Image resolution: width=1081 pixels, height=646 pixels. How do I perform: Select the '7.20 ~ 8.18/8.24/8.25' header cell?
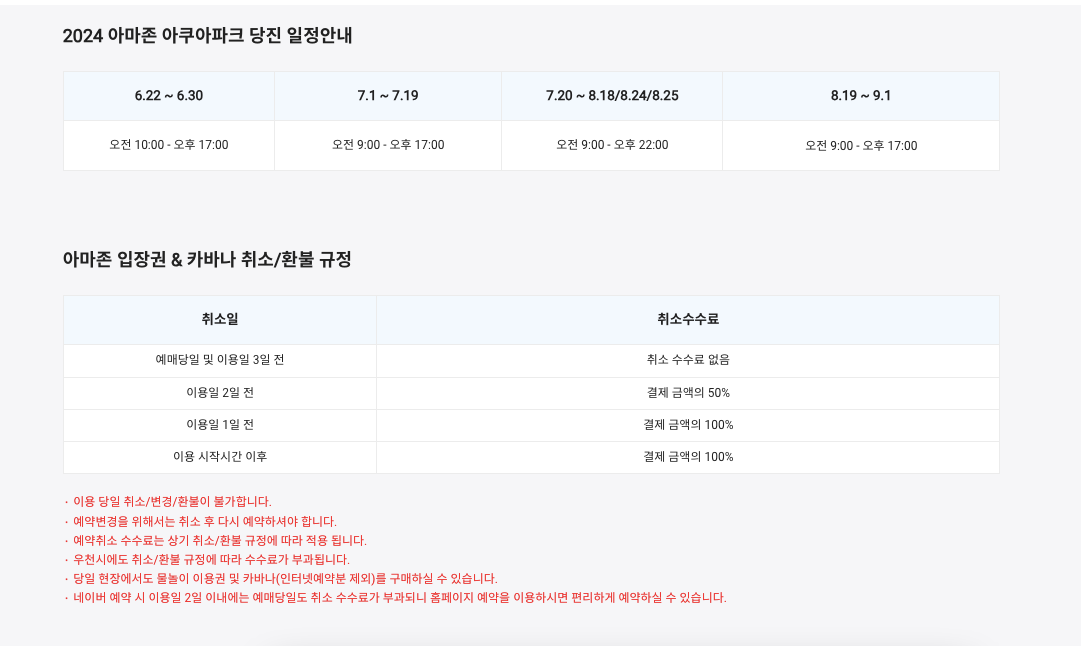(x=612, y=96)
